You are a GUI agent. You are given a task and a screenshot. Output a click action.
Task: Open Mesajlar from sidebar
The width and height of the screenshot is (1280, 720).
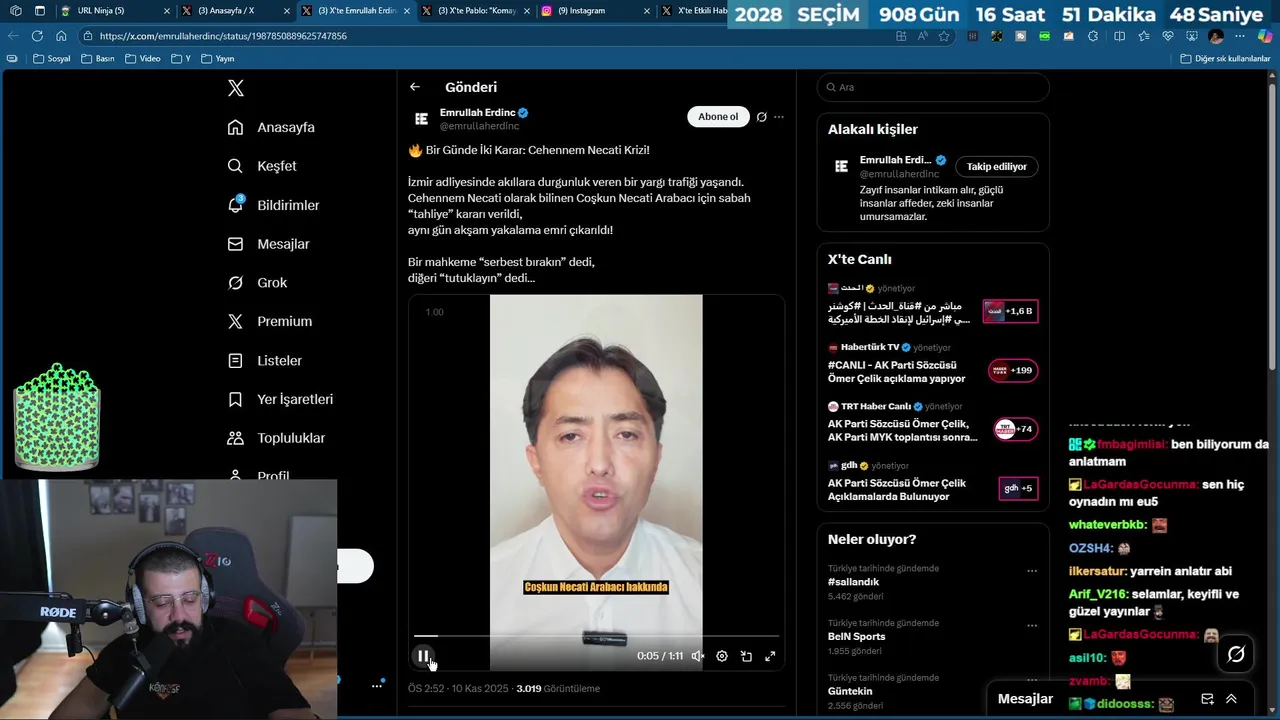tap(268, 244)
